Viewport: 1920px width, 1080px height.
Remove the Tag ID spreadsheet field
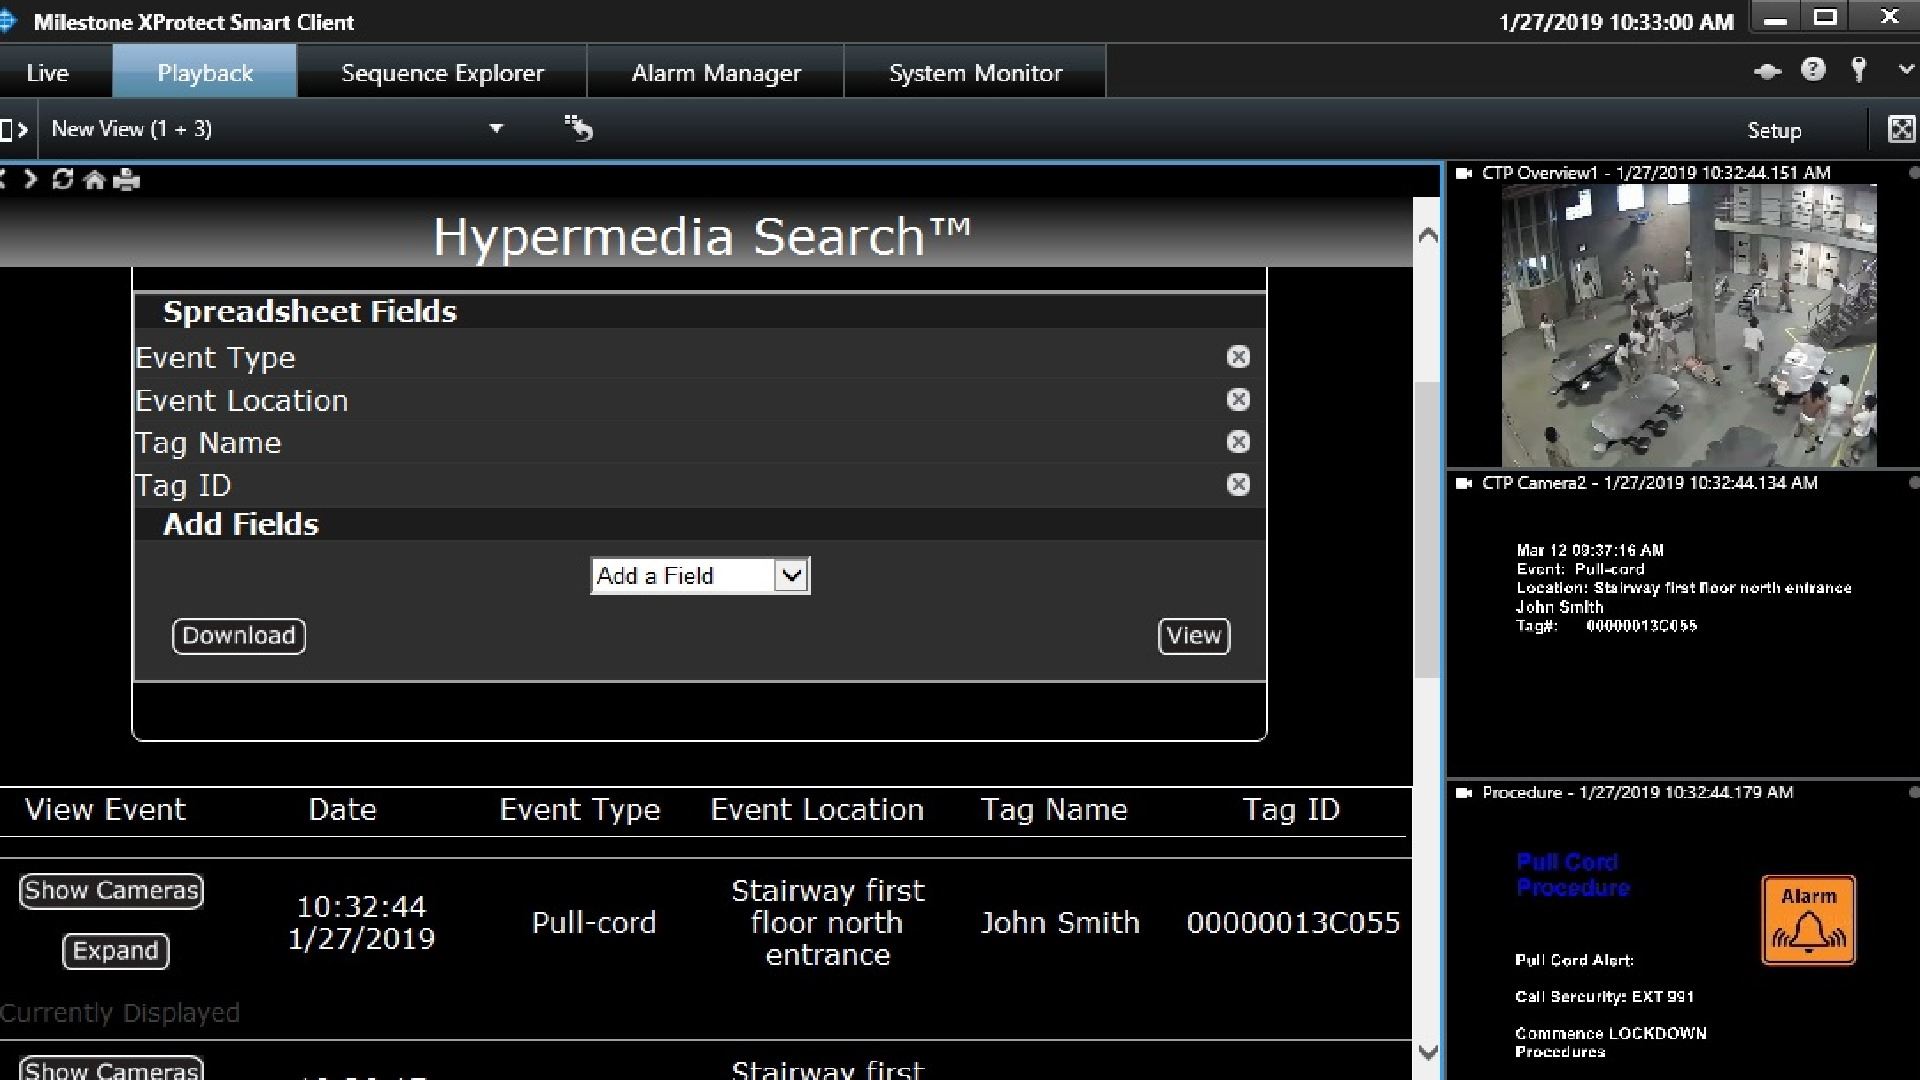pos(1238,485)
